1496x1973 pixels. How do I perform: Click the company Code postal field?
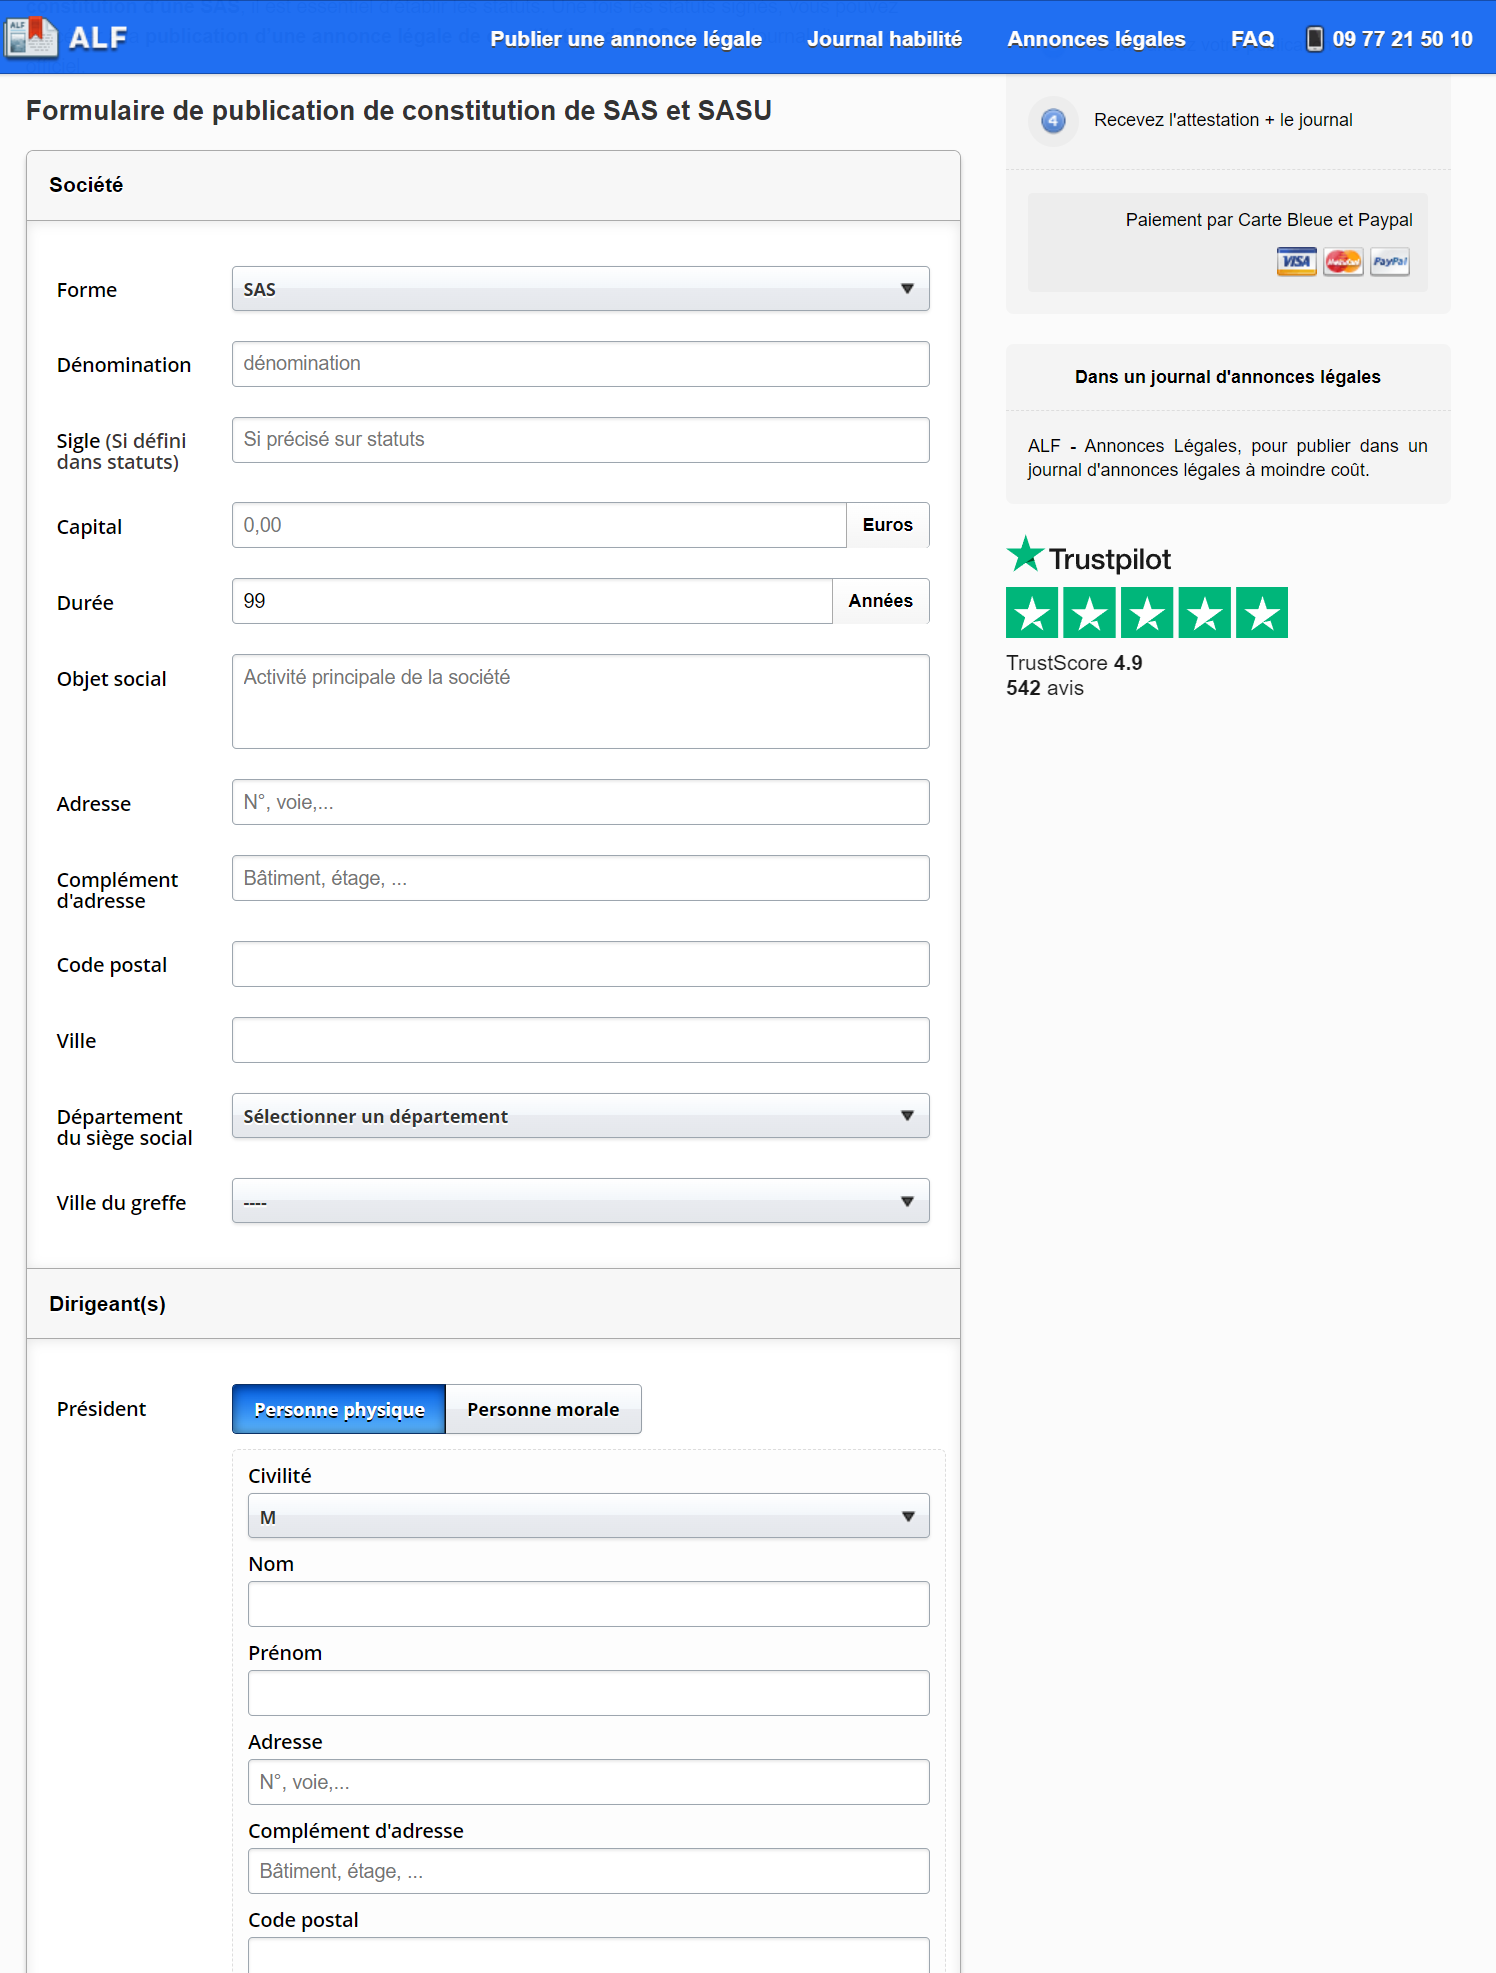(x=580, y=964)
